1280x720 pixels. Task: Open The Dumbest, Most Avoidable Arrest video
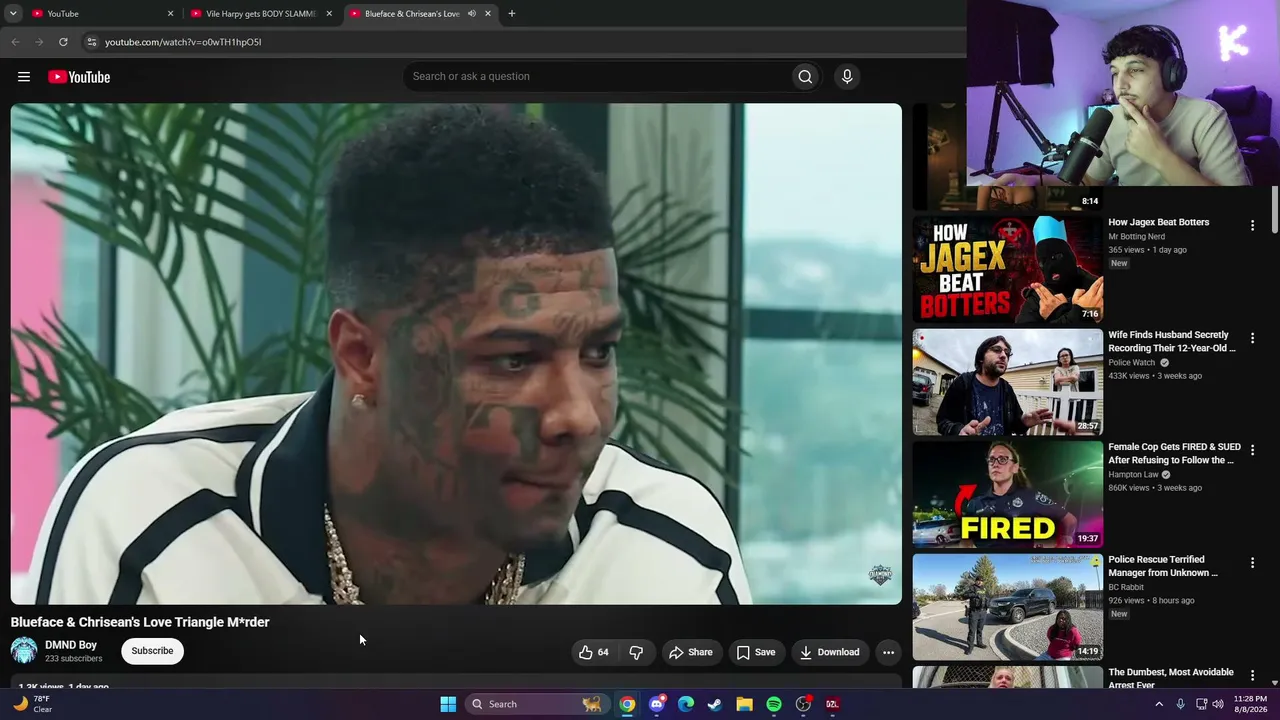pos(1170,678)
